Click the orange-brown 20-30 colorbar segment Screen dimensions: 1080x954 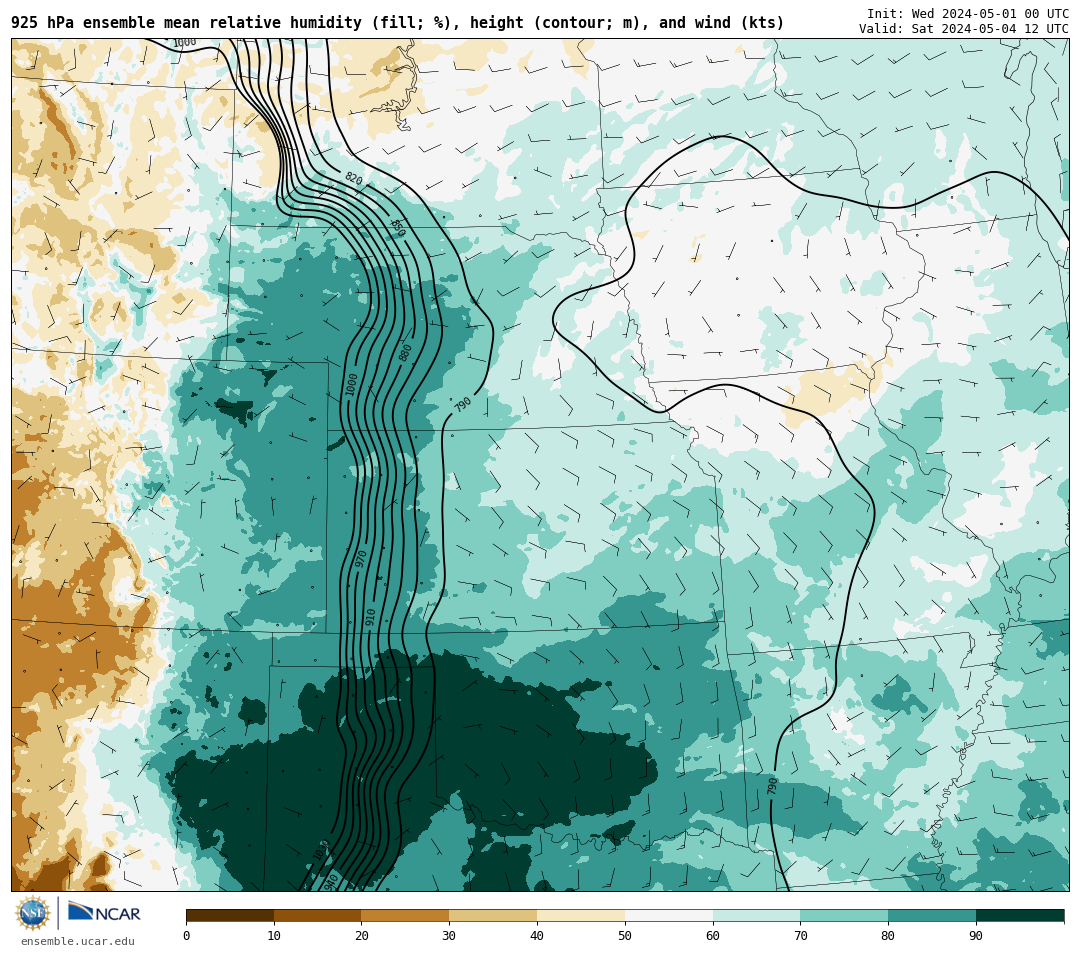[x=406, y=915]
